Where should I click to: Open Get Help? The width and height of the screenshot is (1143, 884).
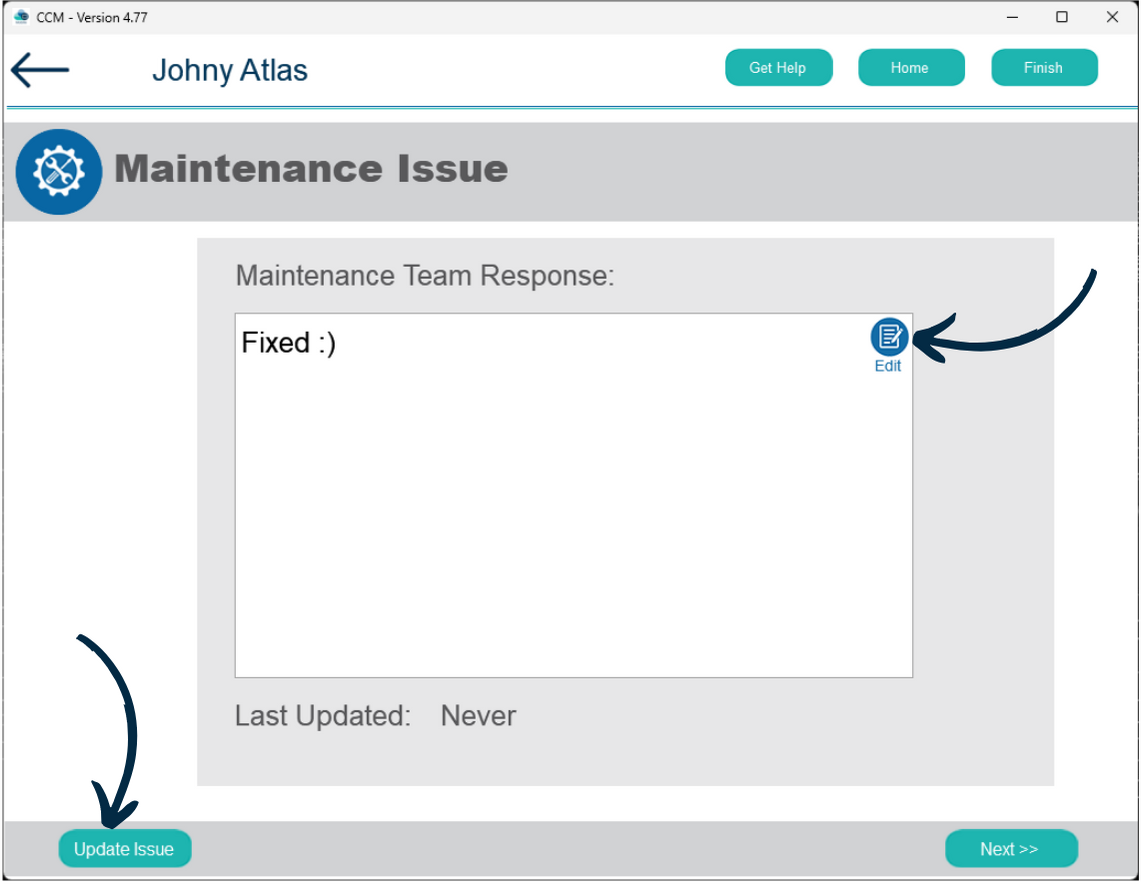coord(779,68)
